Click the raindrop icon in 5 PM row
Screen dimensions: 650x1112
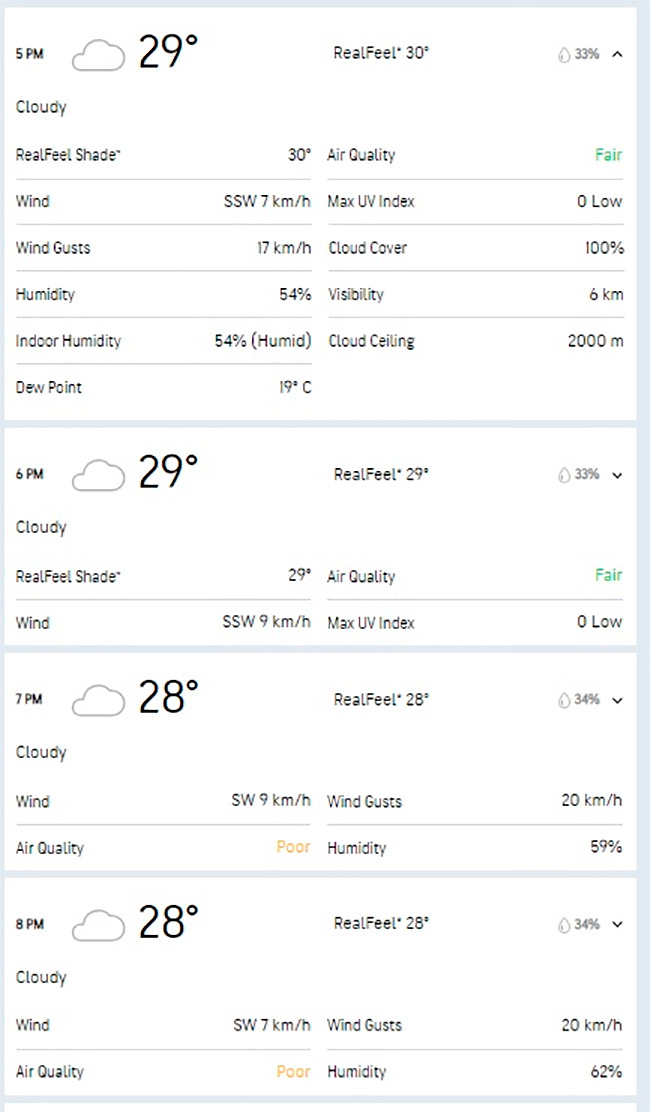click(564, 55)
